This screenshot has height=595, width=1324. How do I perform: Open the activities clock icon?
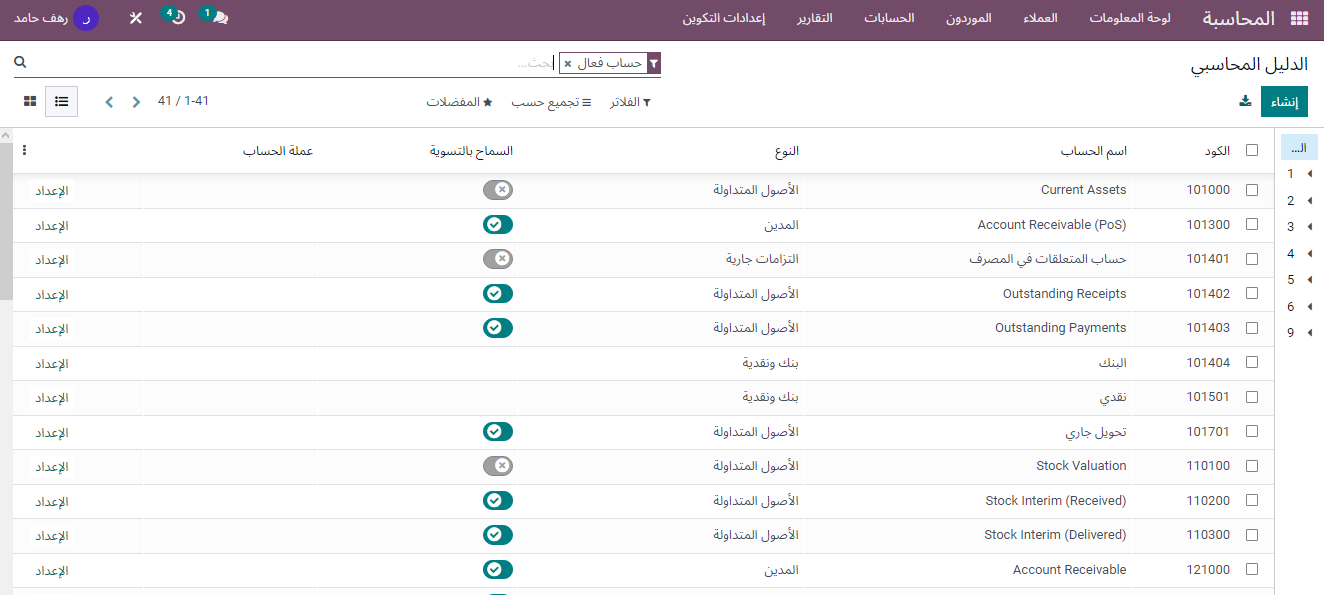pos(177,18)
